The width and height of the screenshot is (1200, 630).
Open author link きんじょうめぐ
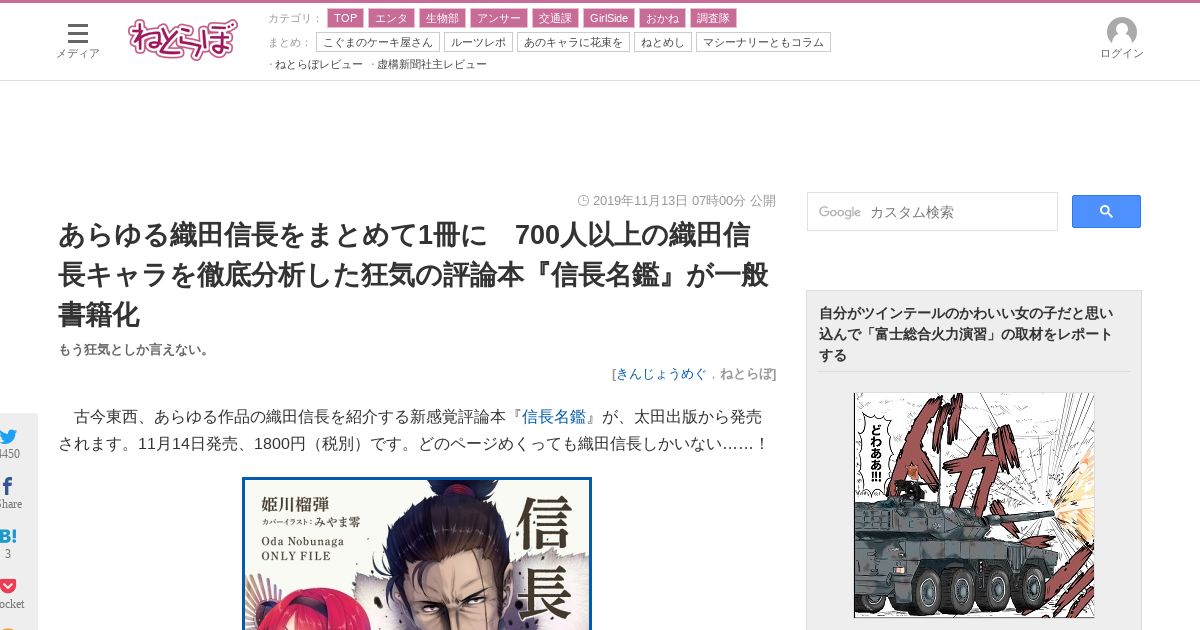[x=661, y=374]
